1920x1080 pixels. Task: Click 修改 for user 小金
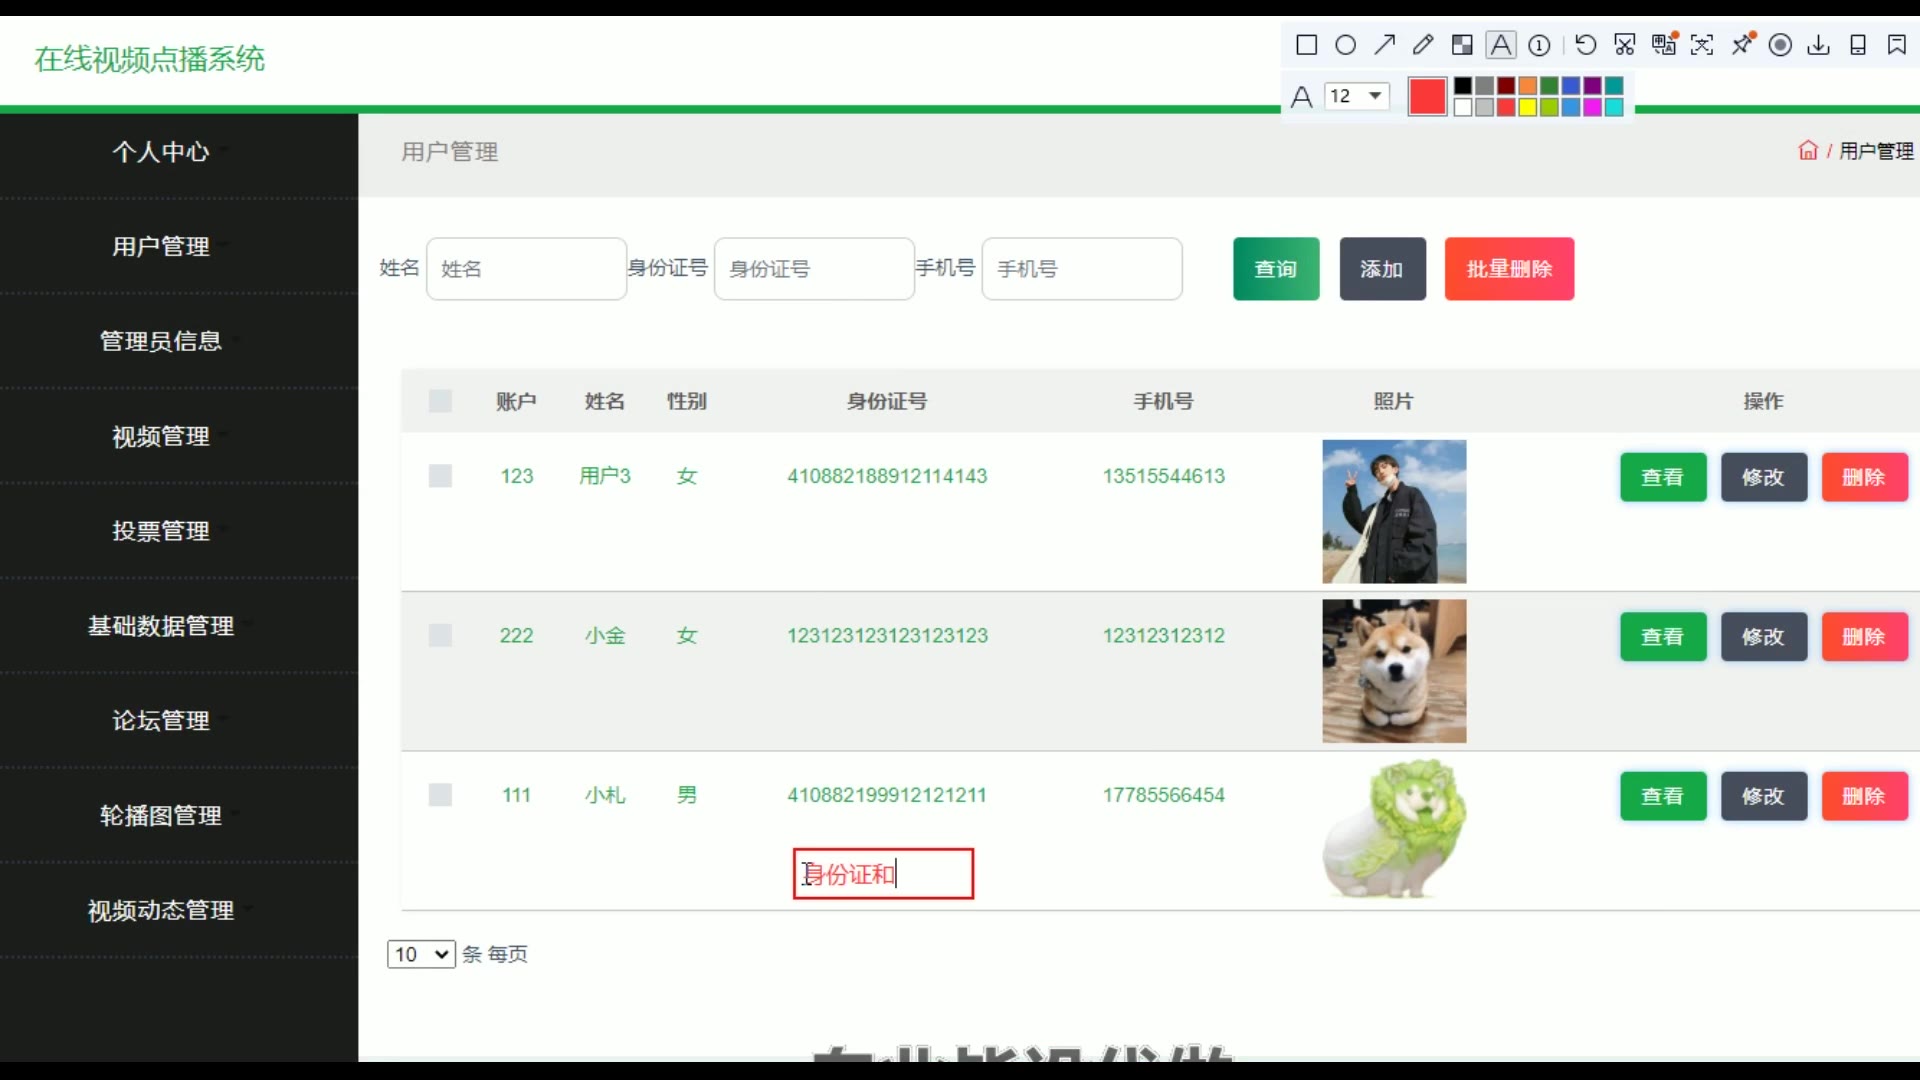[x=1763, y=637]
